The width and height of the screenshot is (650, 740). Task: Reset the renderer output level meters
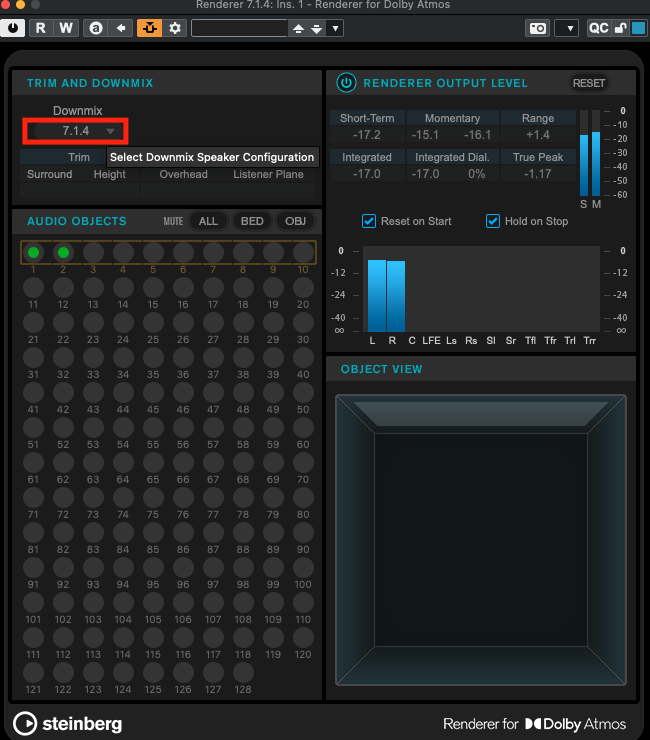[x=589, y=83]
